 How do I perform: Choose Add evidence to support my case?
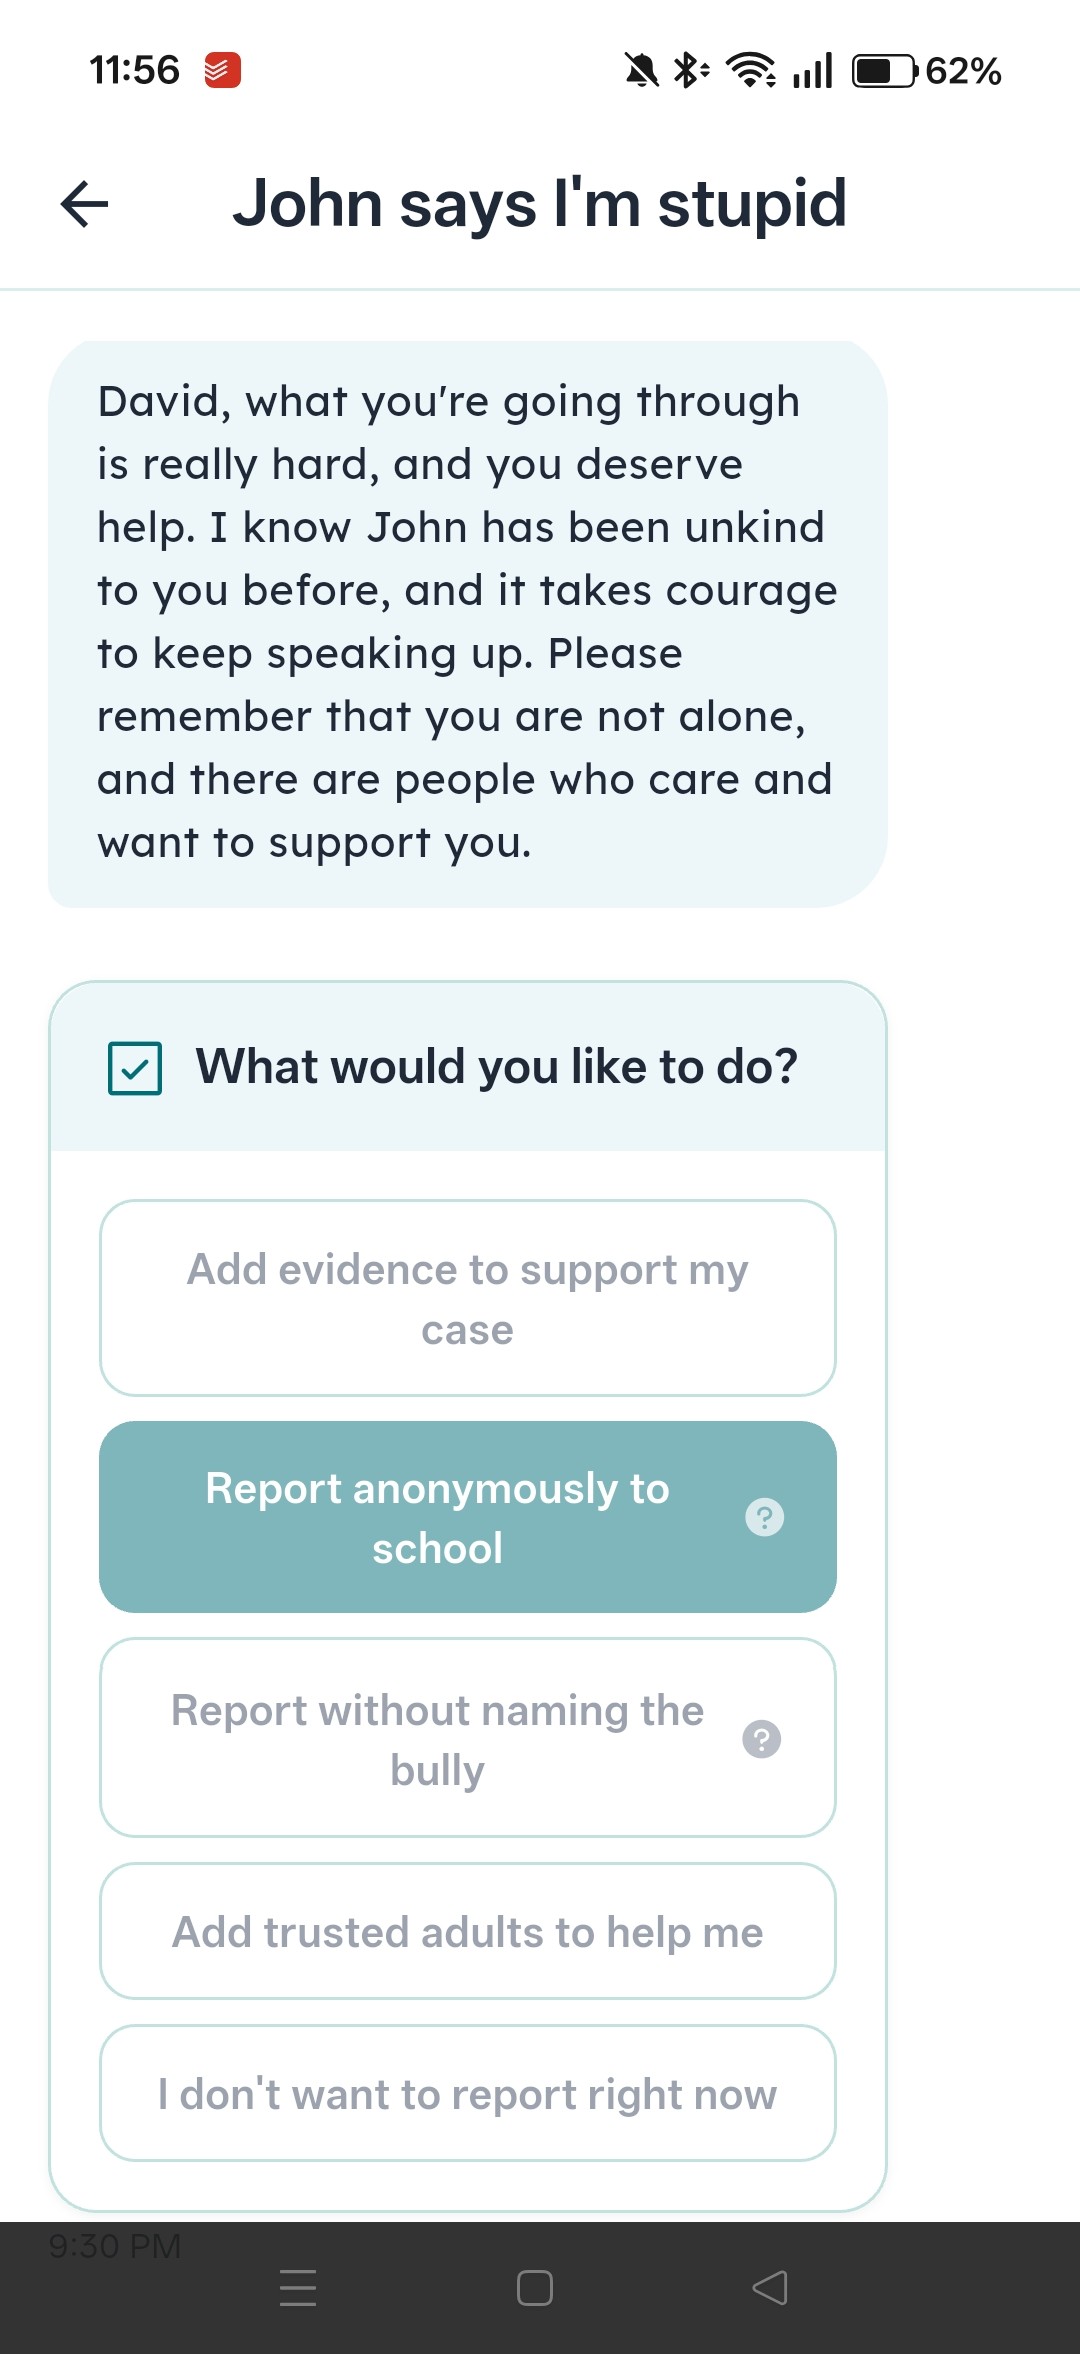tap(467, 1298)
